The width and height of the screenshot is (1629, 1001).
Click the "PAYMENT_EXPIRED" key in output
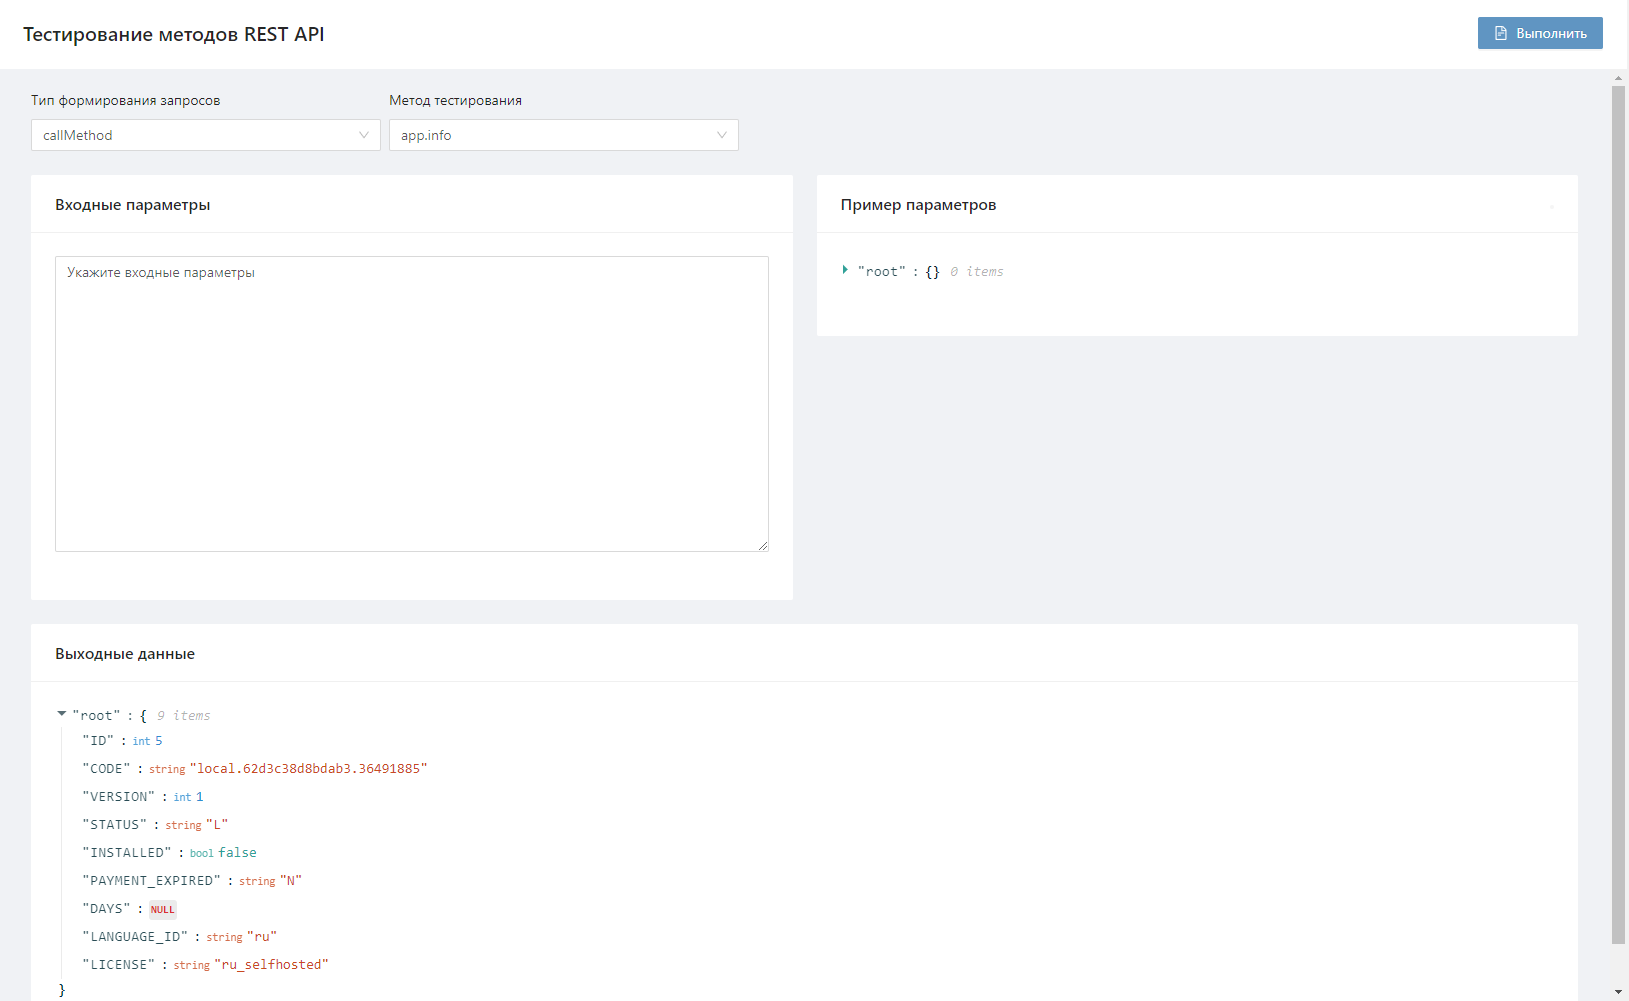point(151,881)
